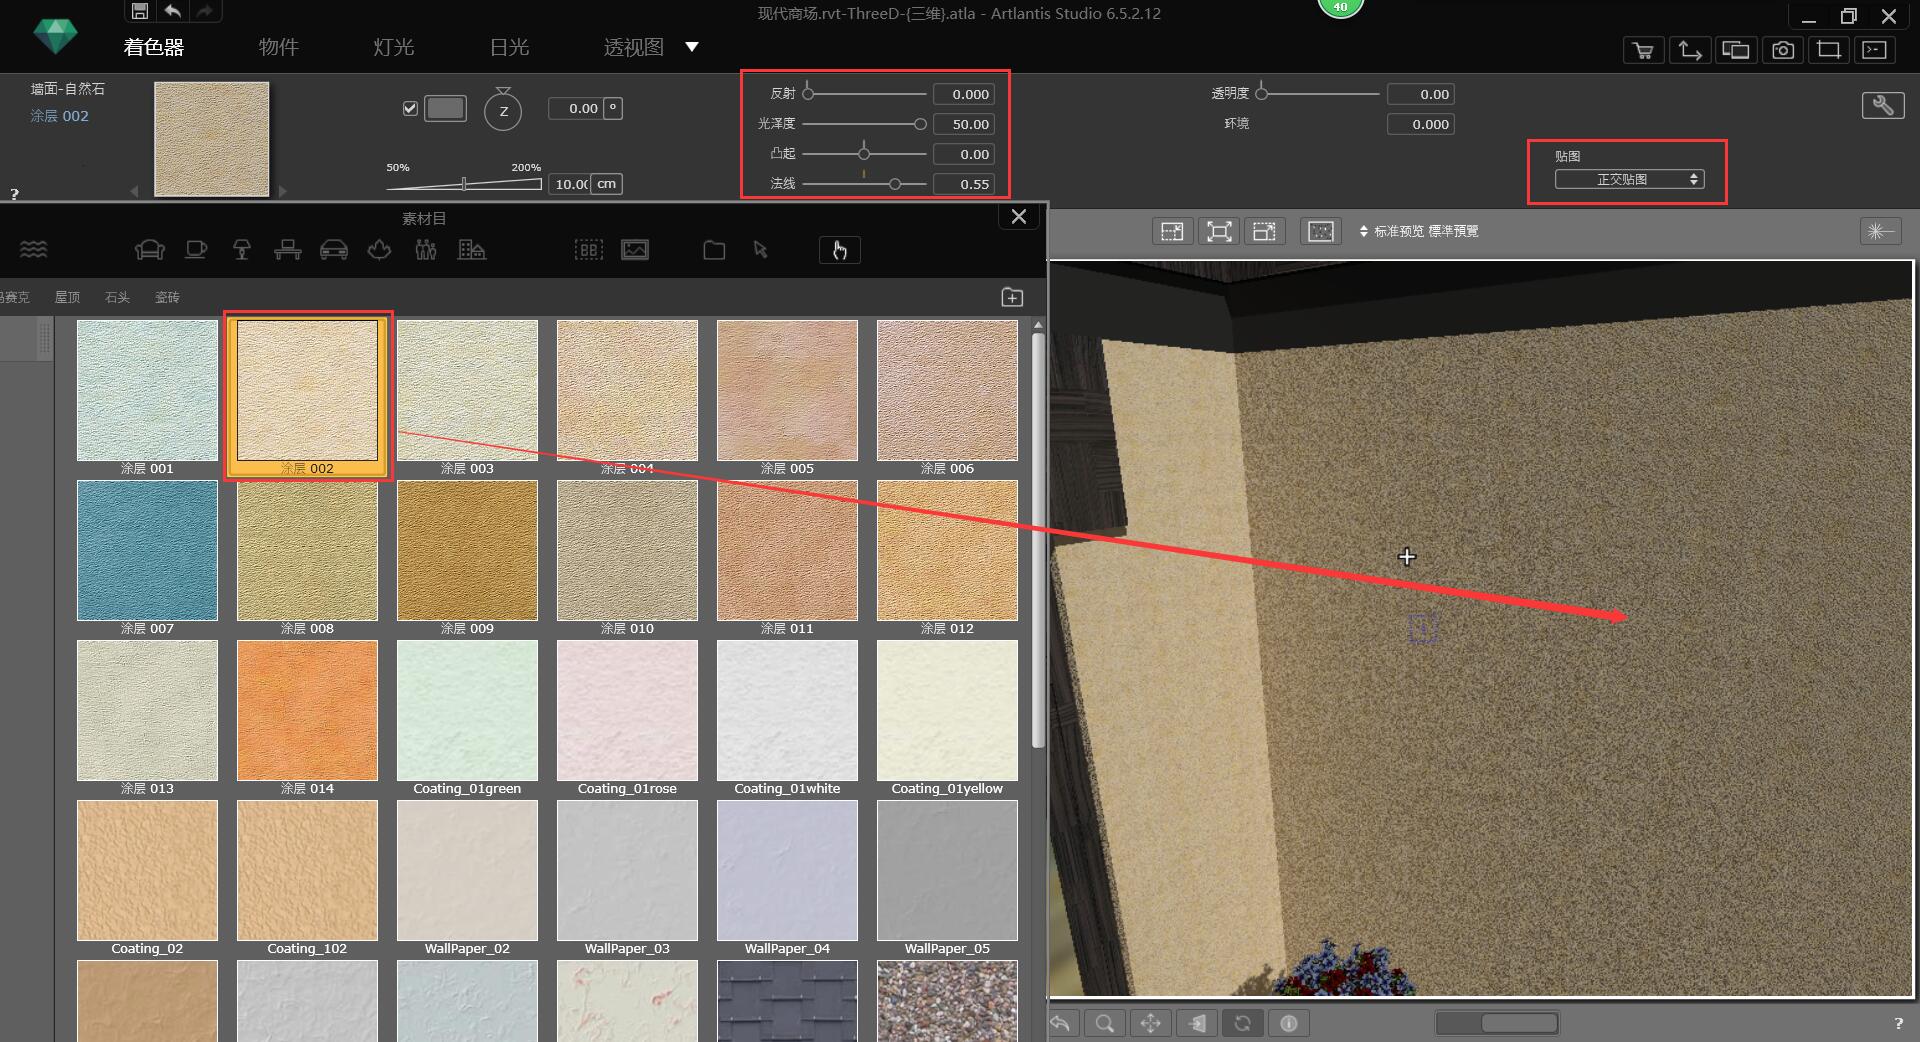Open the Artlantis diamond logo menu
The height and width of the screenshot is (1042, 1920).
point(54,36)
